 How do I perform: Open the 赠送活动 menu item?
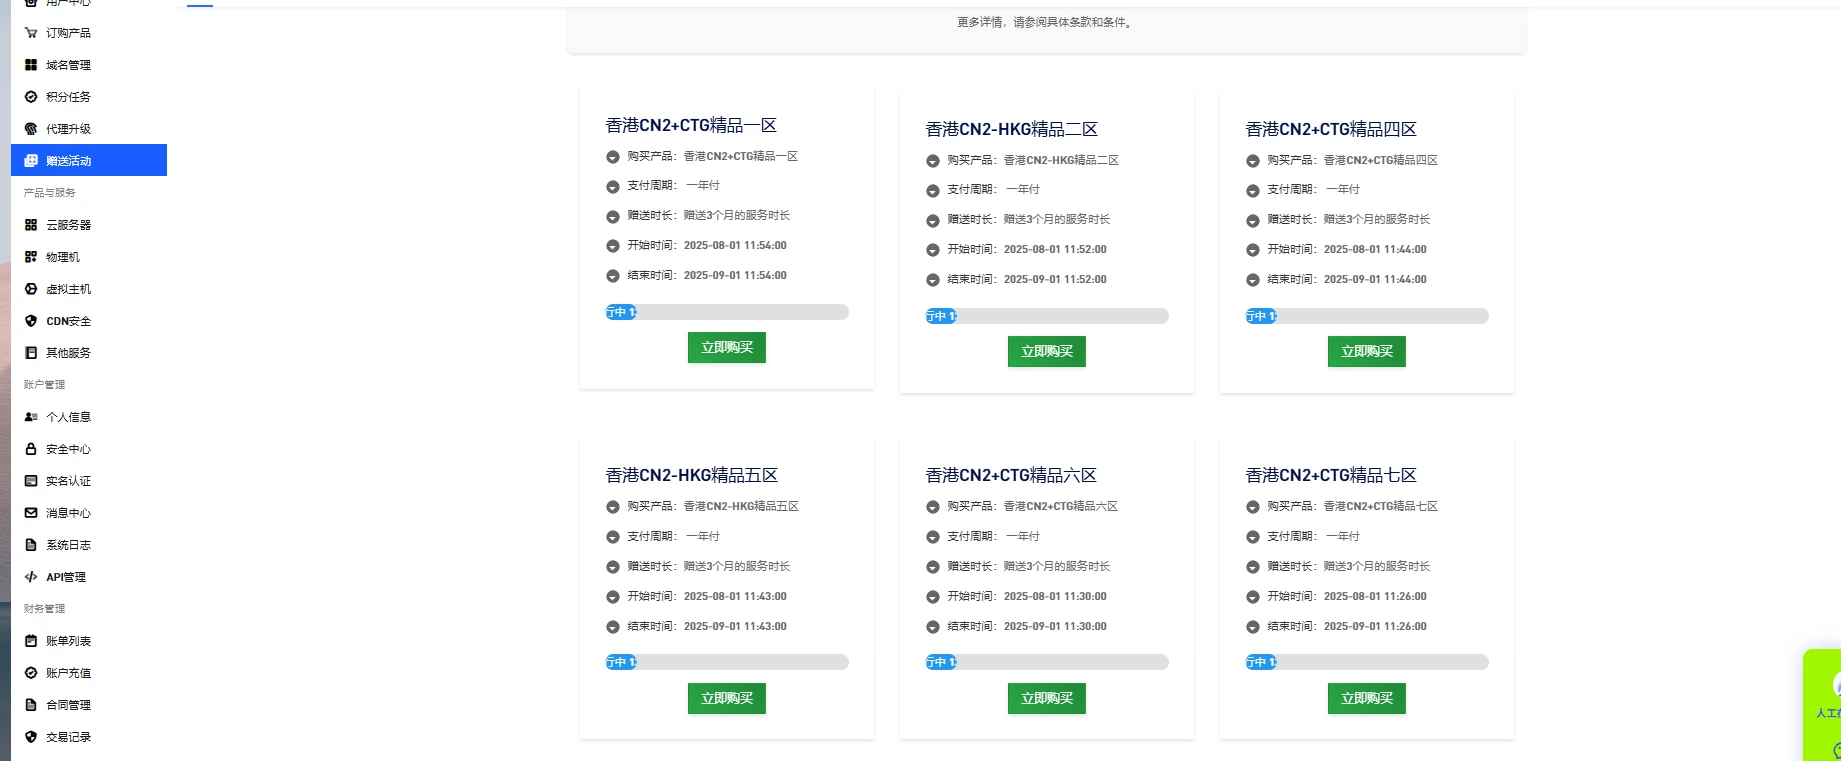[x=68, y=161]
